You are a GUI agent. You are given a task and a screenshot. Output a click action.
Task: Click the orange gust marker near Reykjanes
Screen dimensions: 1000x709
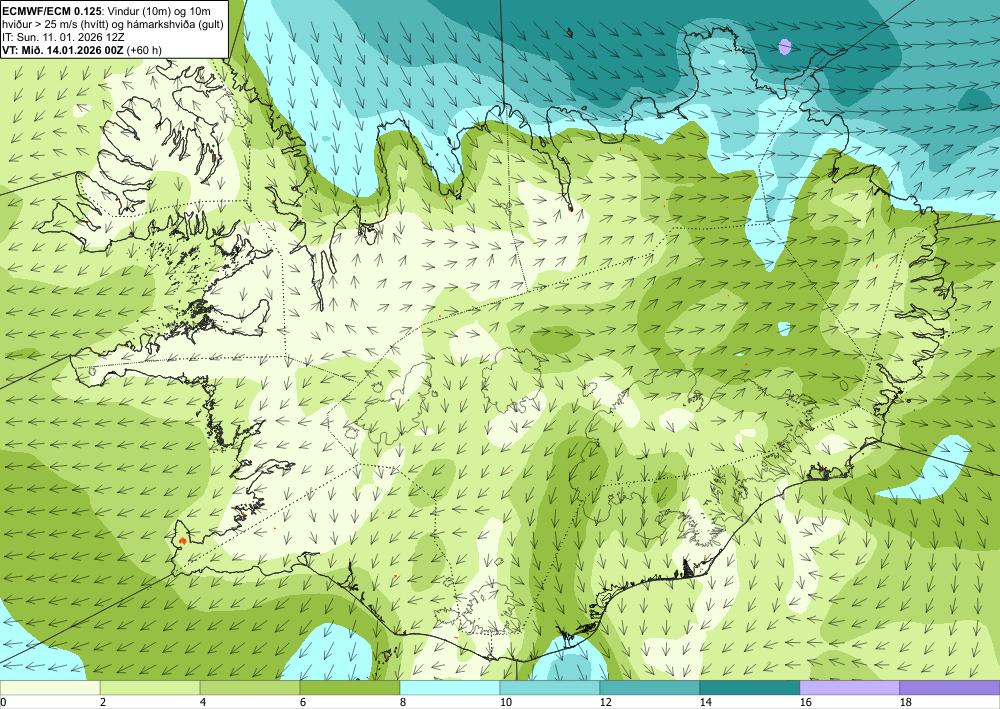[182, 540]
